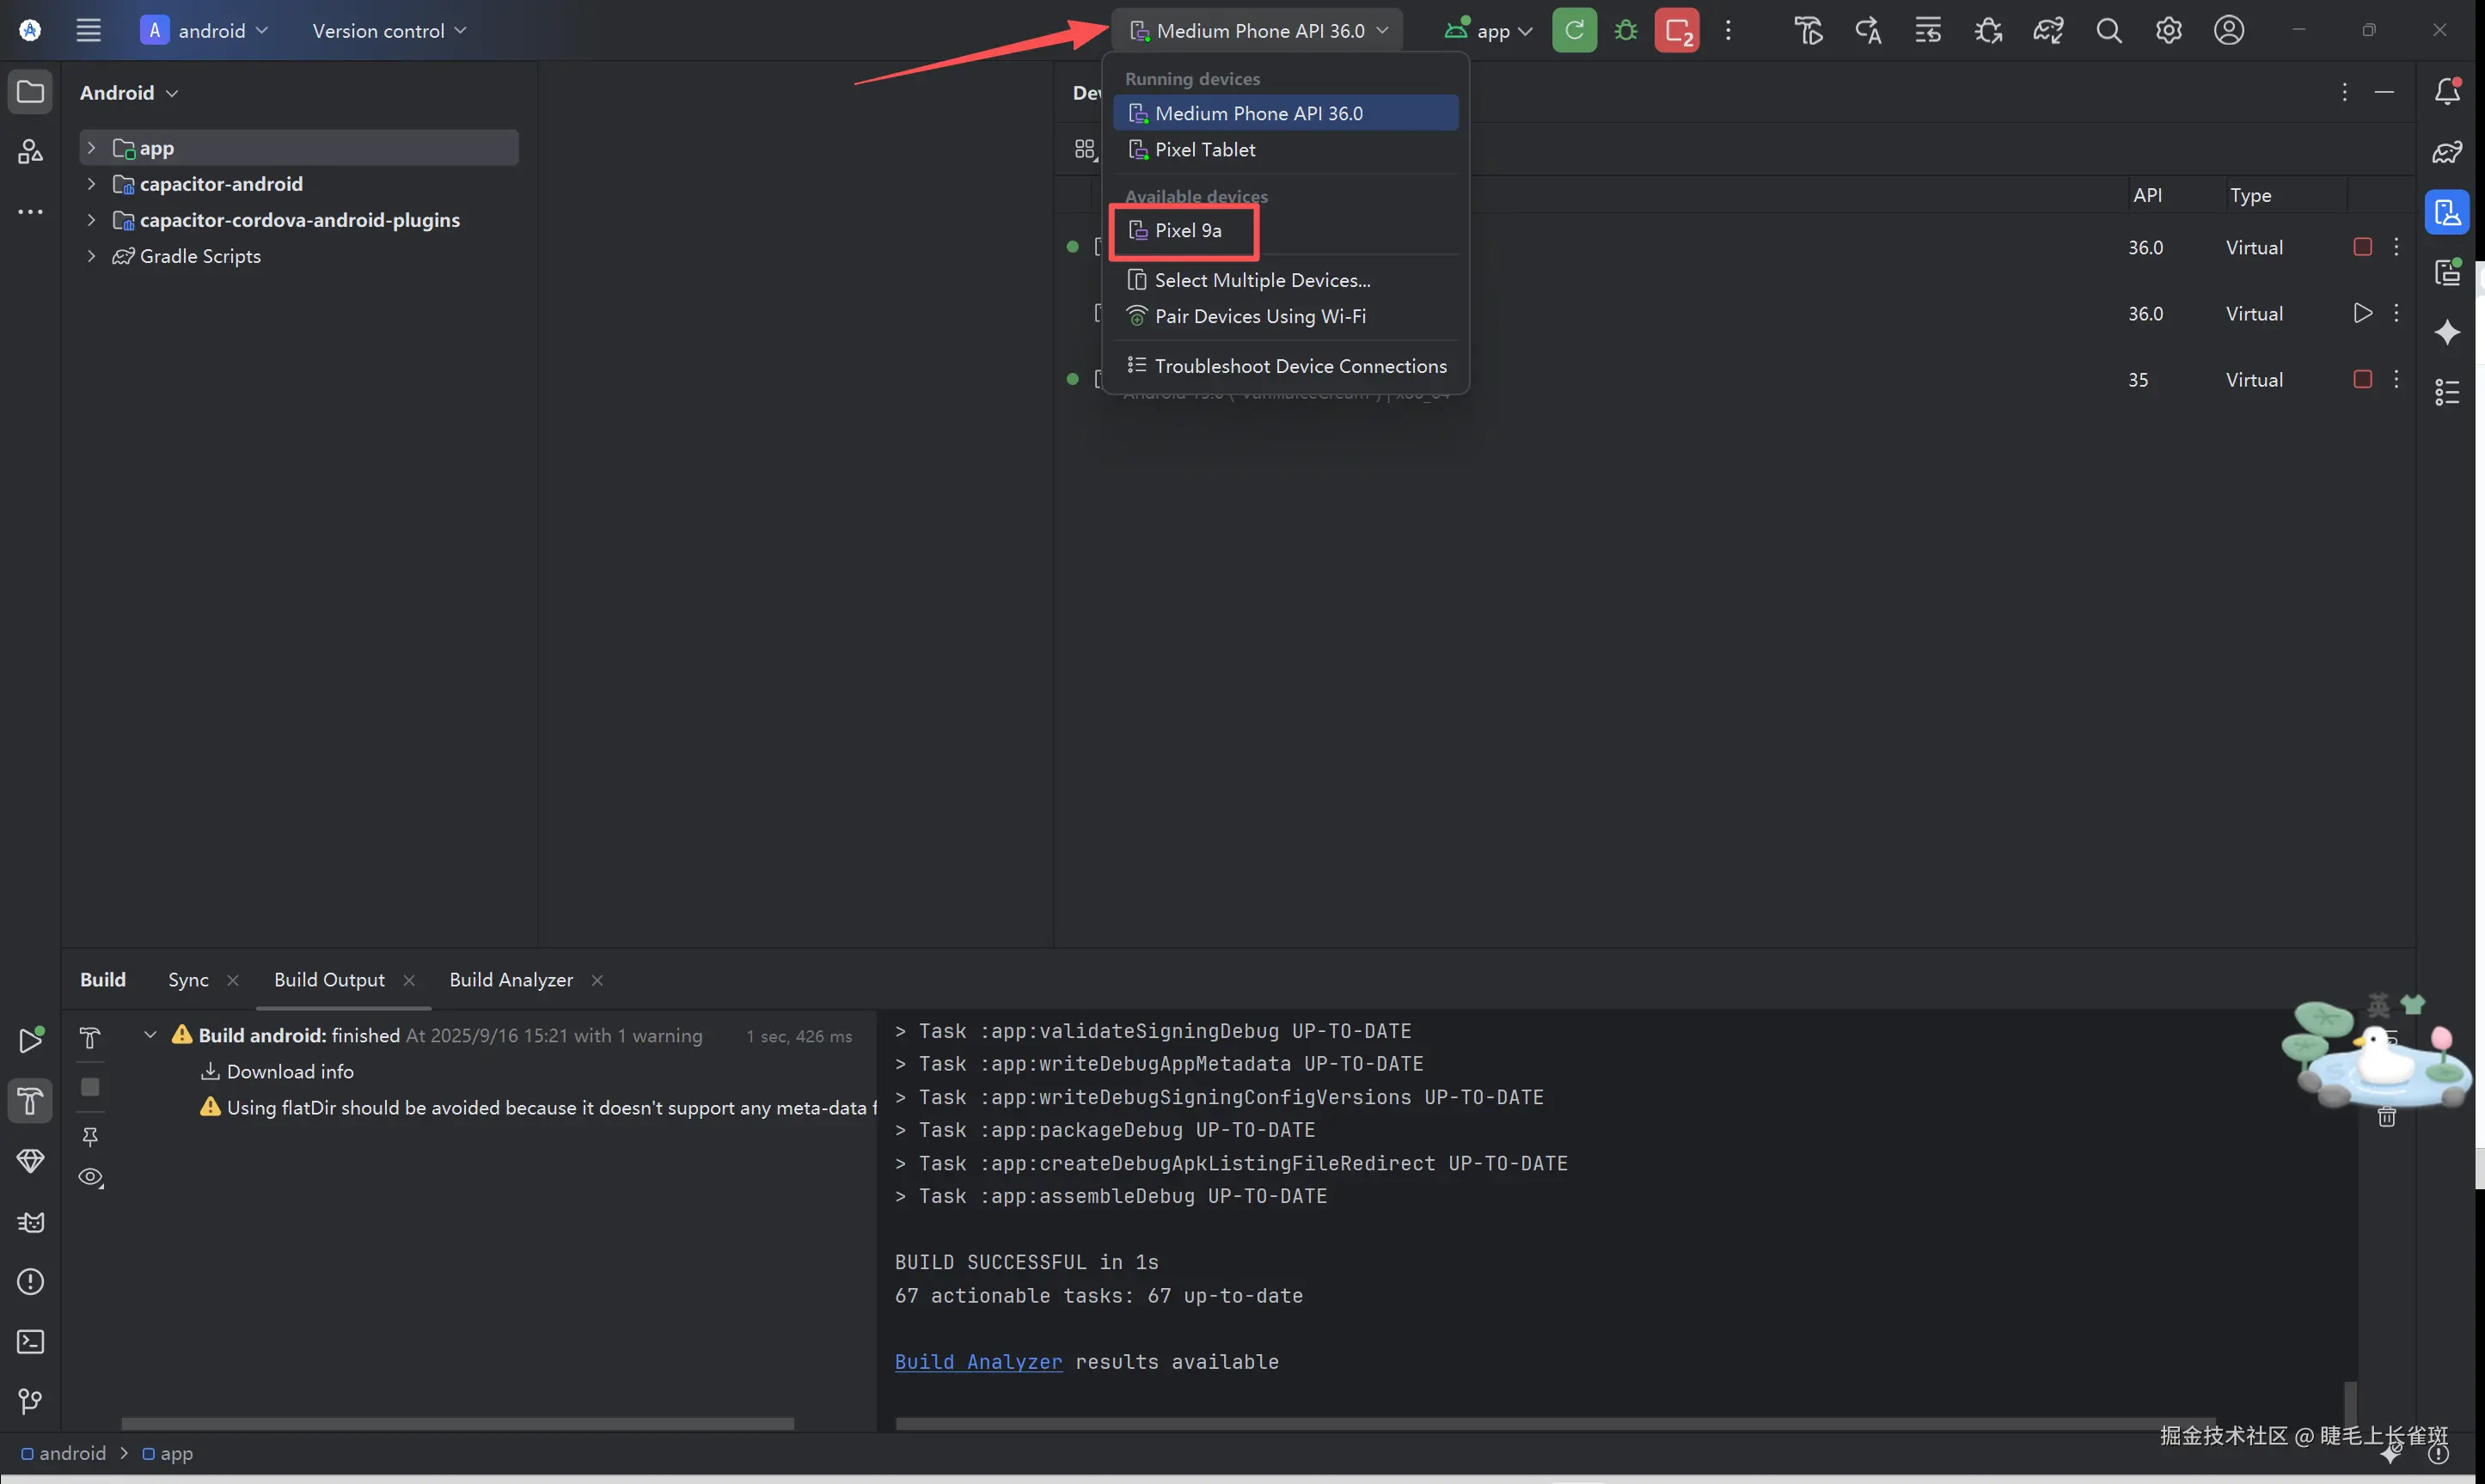This screenshot has width=2485, height=1484.
Task: Open the Logcat tool window icon
Action: [30, 1222]
